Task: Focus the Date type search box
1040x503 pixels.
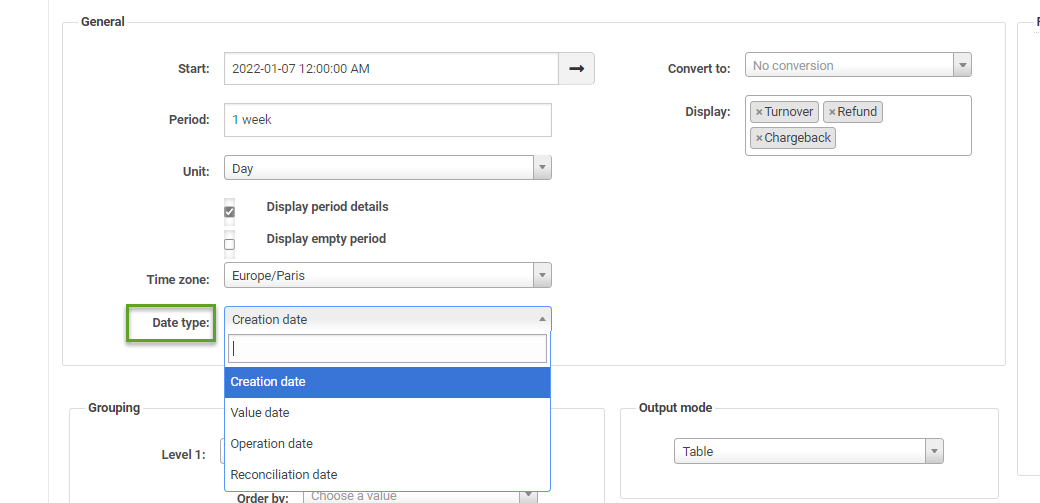Action: click(387, 348)
